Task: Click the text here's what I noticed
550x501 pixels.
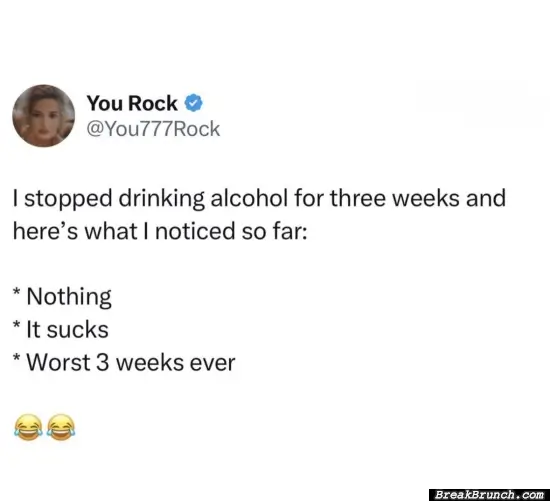Action: point(124,232)
